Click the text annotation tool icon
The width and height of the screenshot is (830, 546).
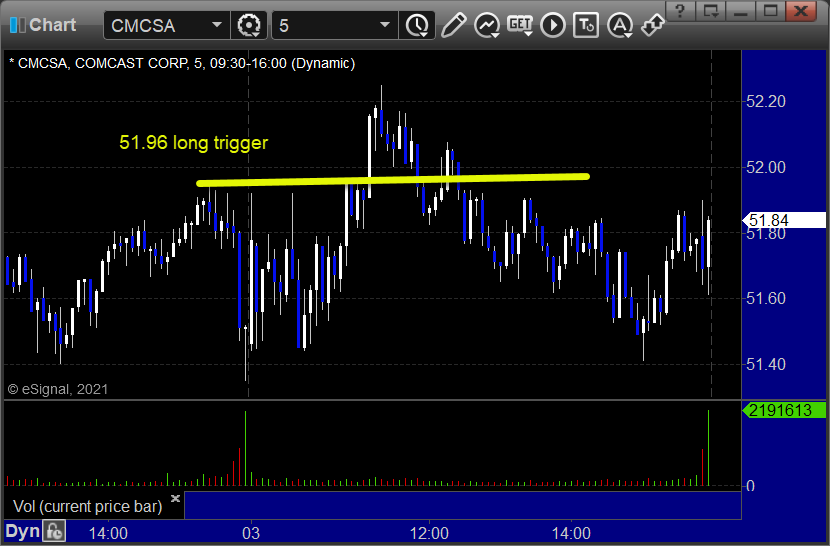586,25
